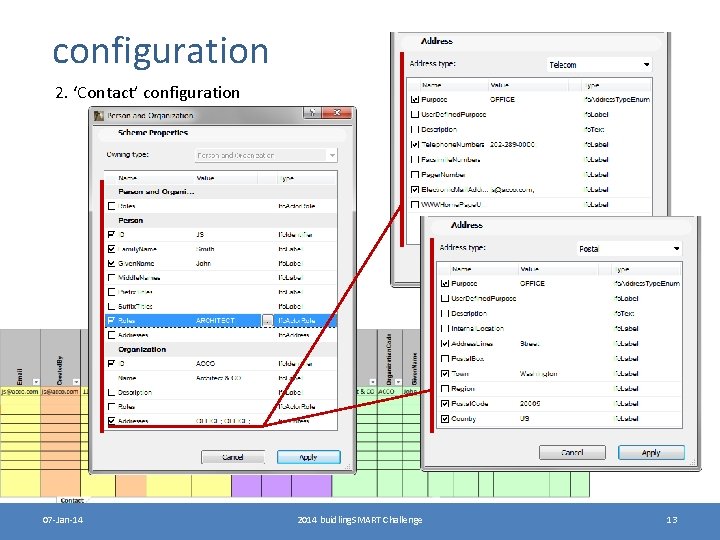
Task: Open Address type dropdown showing Telecom
Action: 599,65
